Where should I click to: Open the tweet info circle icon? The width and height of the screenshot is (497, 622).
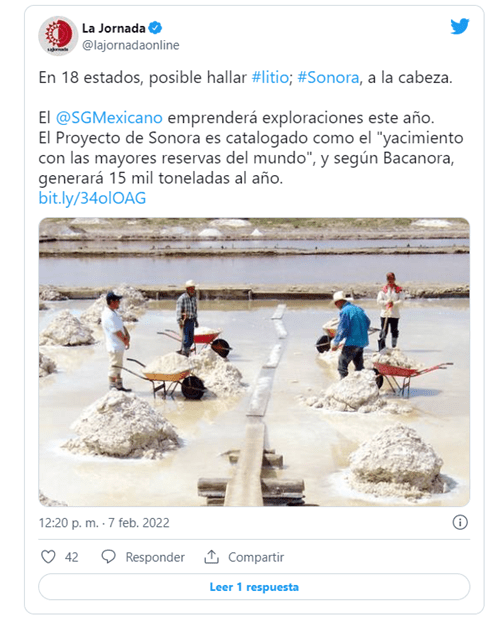coord(460,522)
